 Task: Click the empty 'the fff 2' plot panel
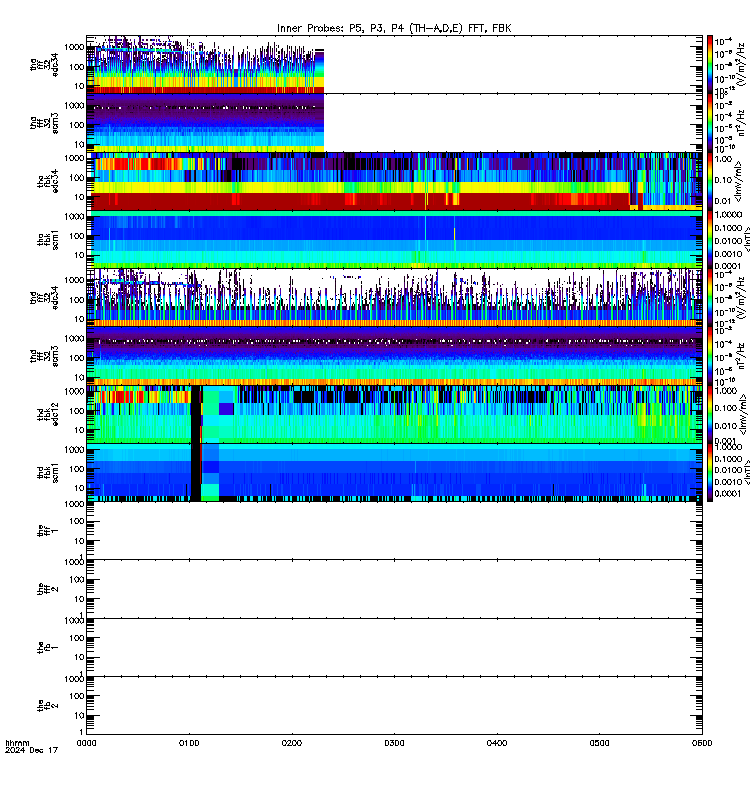point(394,589)
